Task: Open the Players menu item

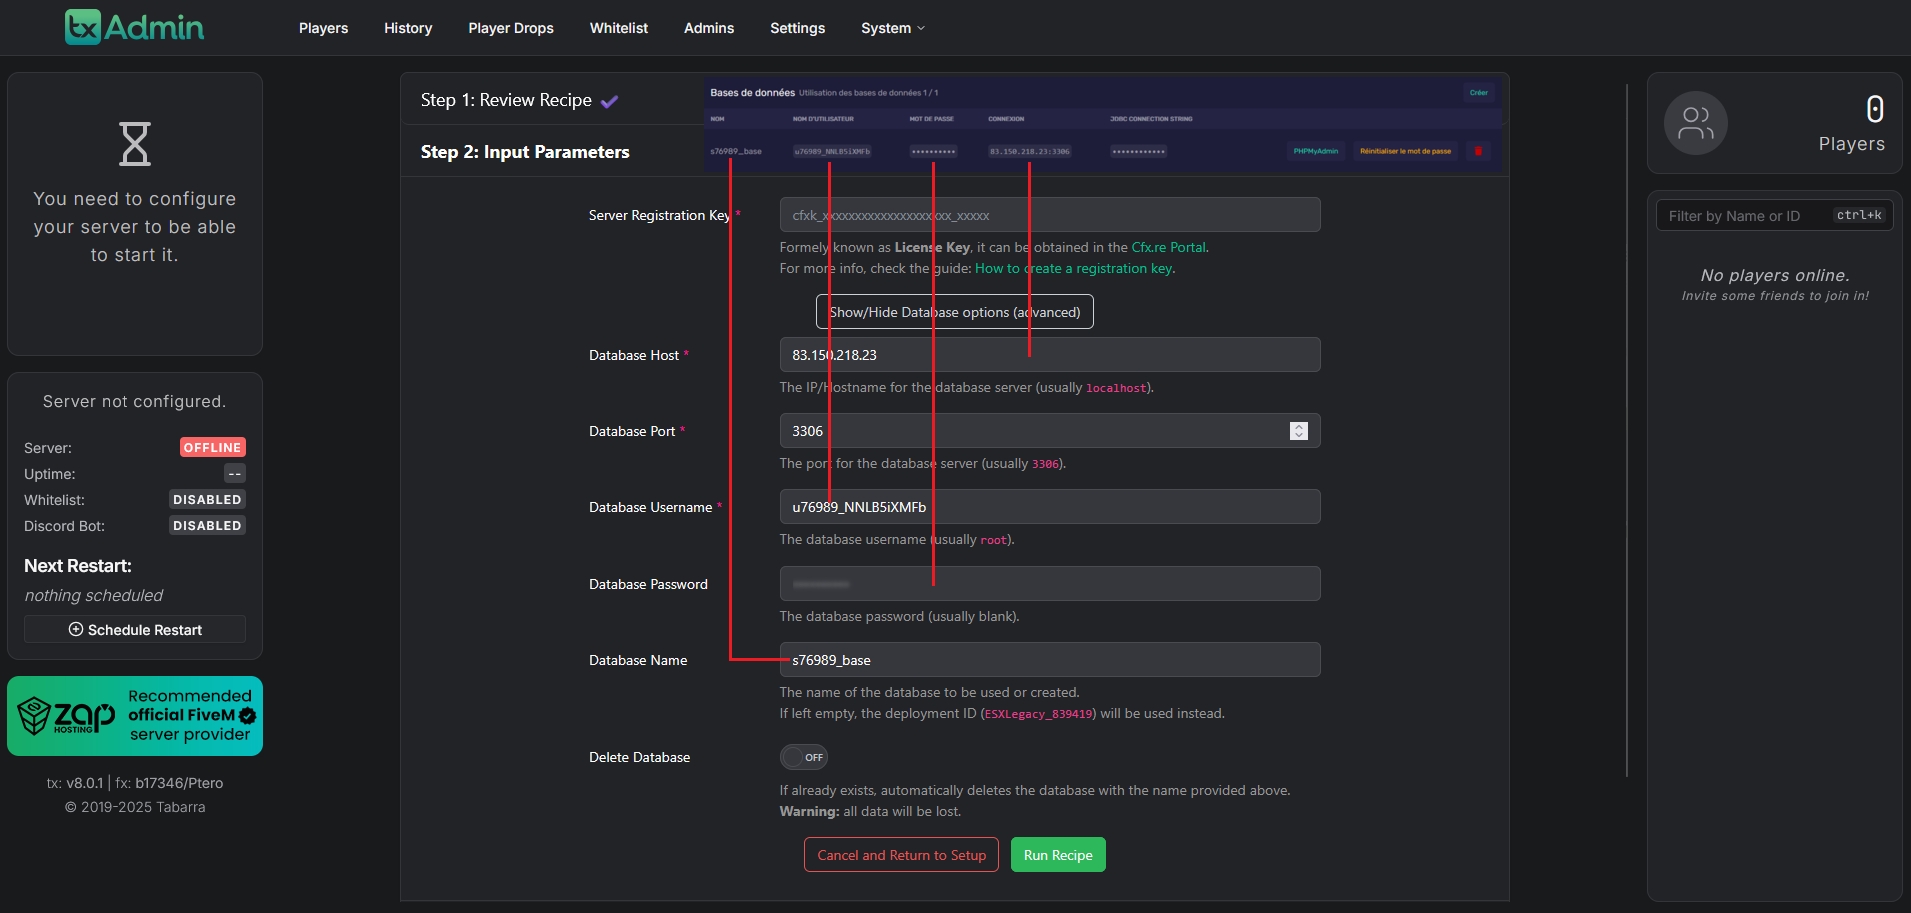Action: click(x=323, y=28)
